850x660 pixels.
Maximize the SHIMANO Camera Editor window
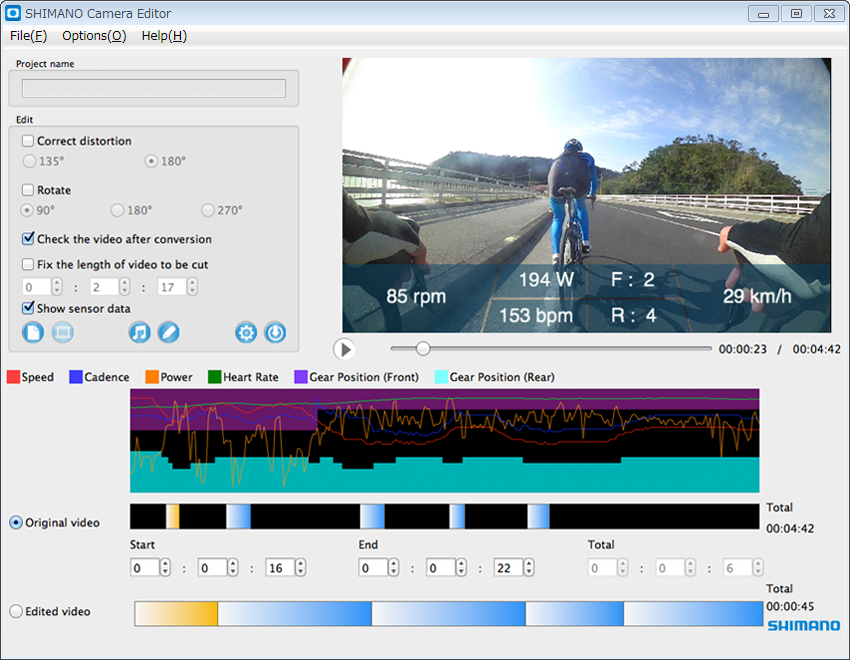(796, 14)
